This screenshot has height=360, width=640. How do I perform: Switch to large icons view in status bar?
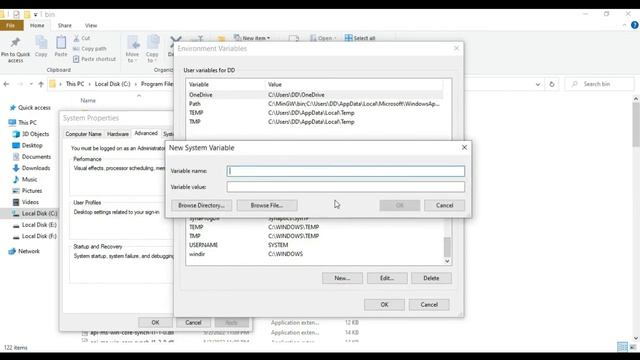point(633,347)
